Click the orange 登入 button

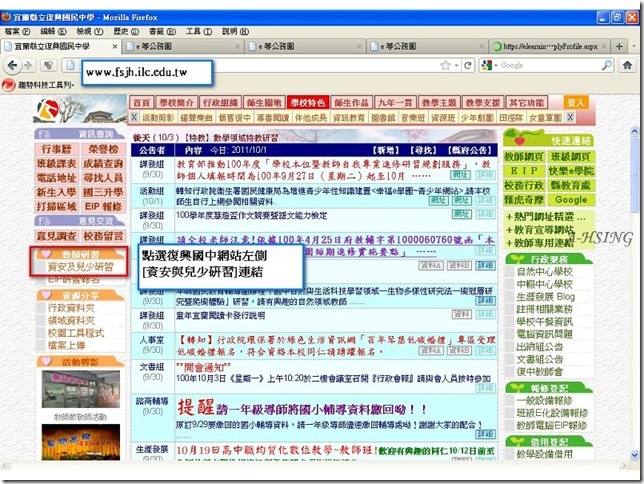tap(575, 103)
